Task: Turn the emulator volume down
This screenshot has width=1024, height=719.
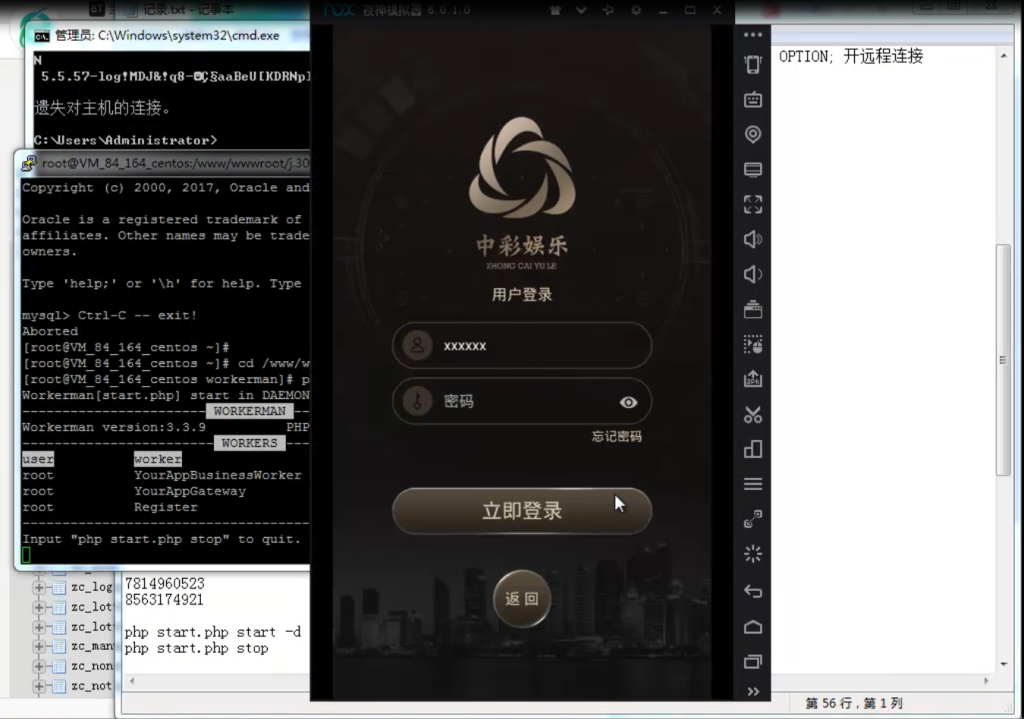Action: (x=753, y=274)
